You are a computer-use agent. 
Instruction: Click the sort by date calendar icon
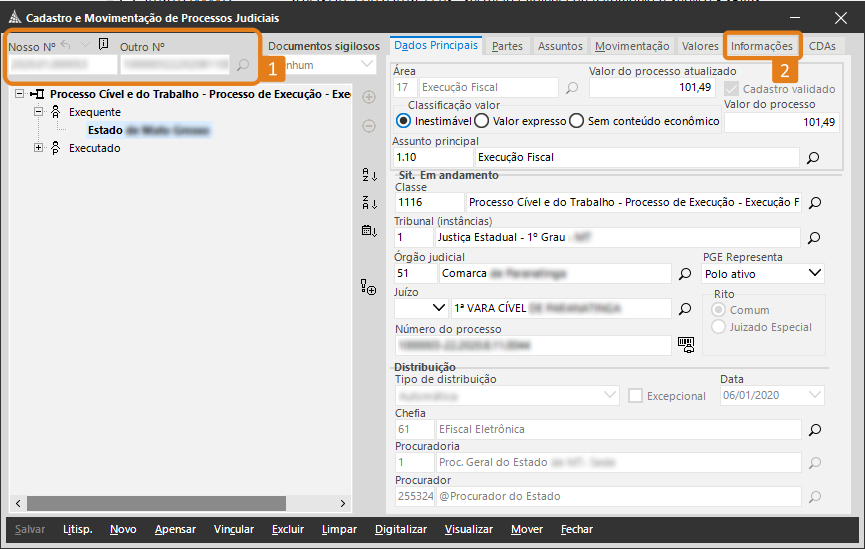[x=368, y=231]
